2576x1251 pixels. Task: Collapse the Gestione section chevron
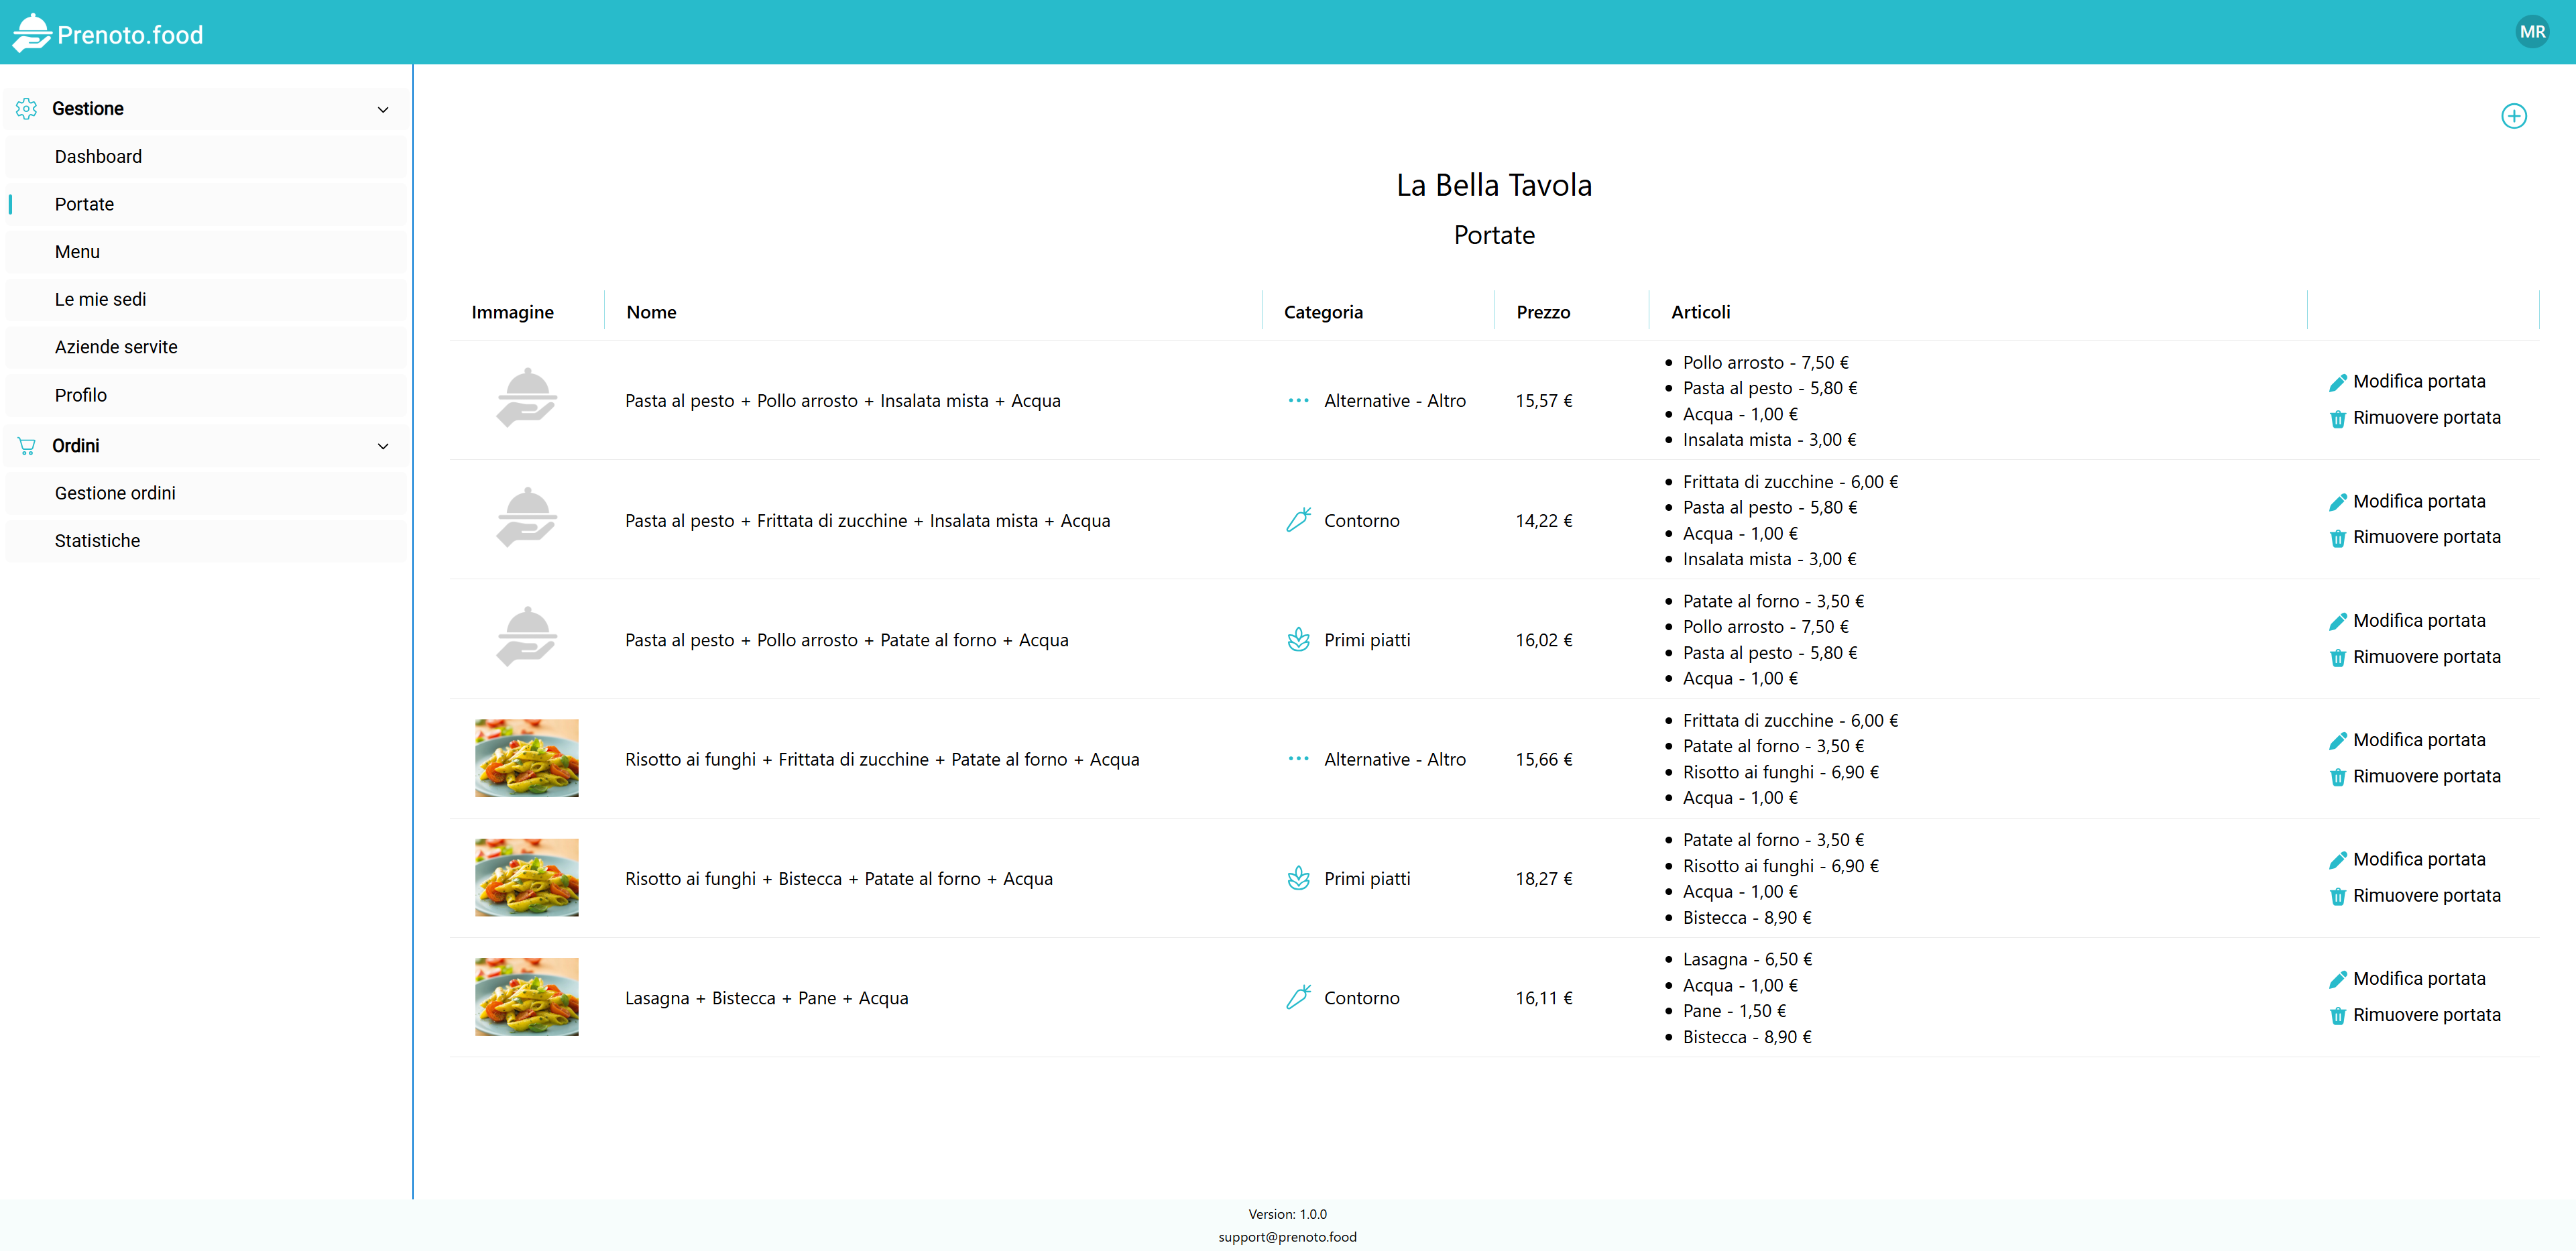[383, 109]
